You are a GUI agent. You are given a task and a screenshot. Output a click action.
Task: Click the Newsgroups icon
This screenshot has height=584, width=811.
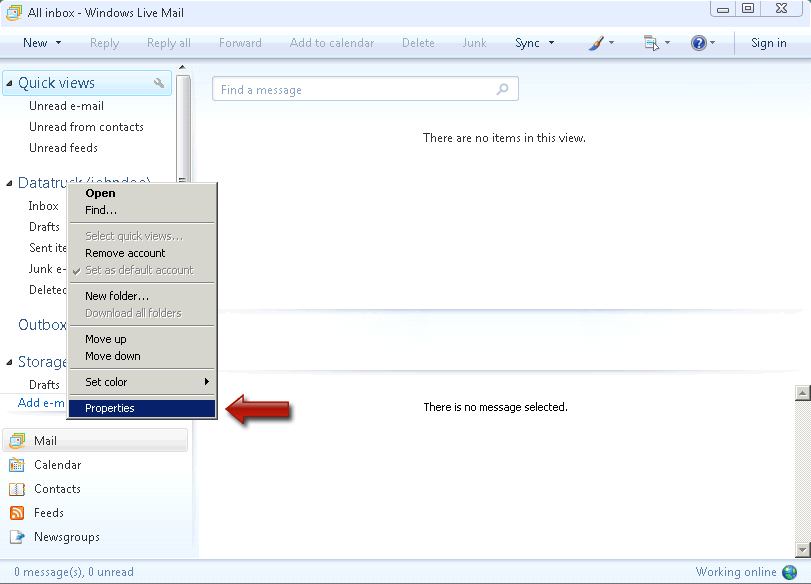17,537
